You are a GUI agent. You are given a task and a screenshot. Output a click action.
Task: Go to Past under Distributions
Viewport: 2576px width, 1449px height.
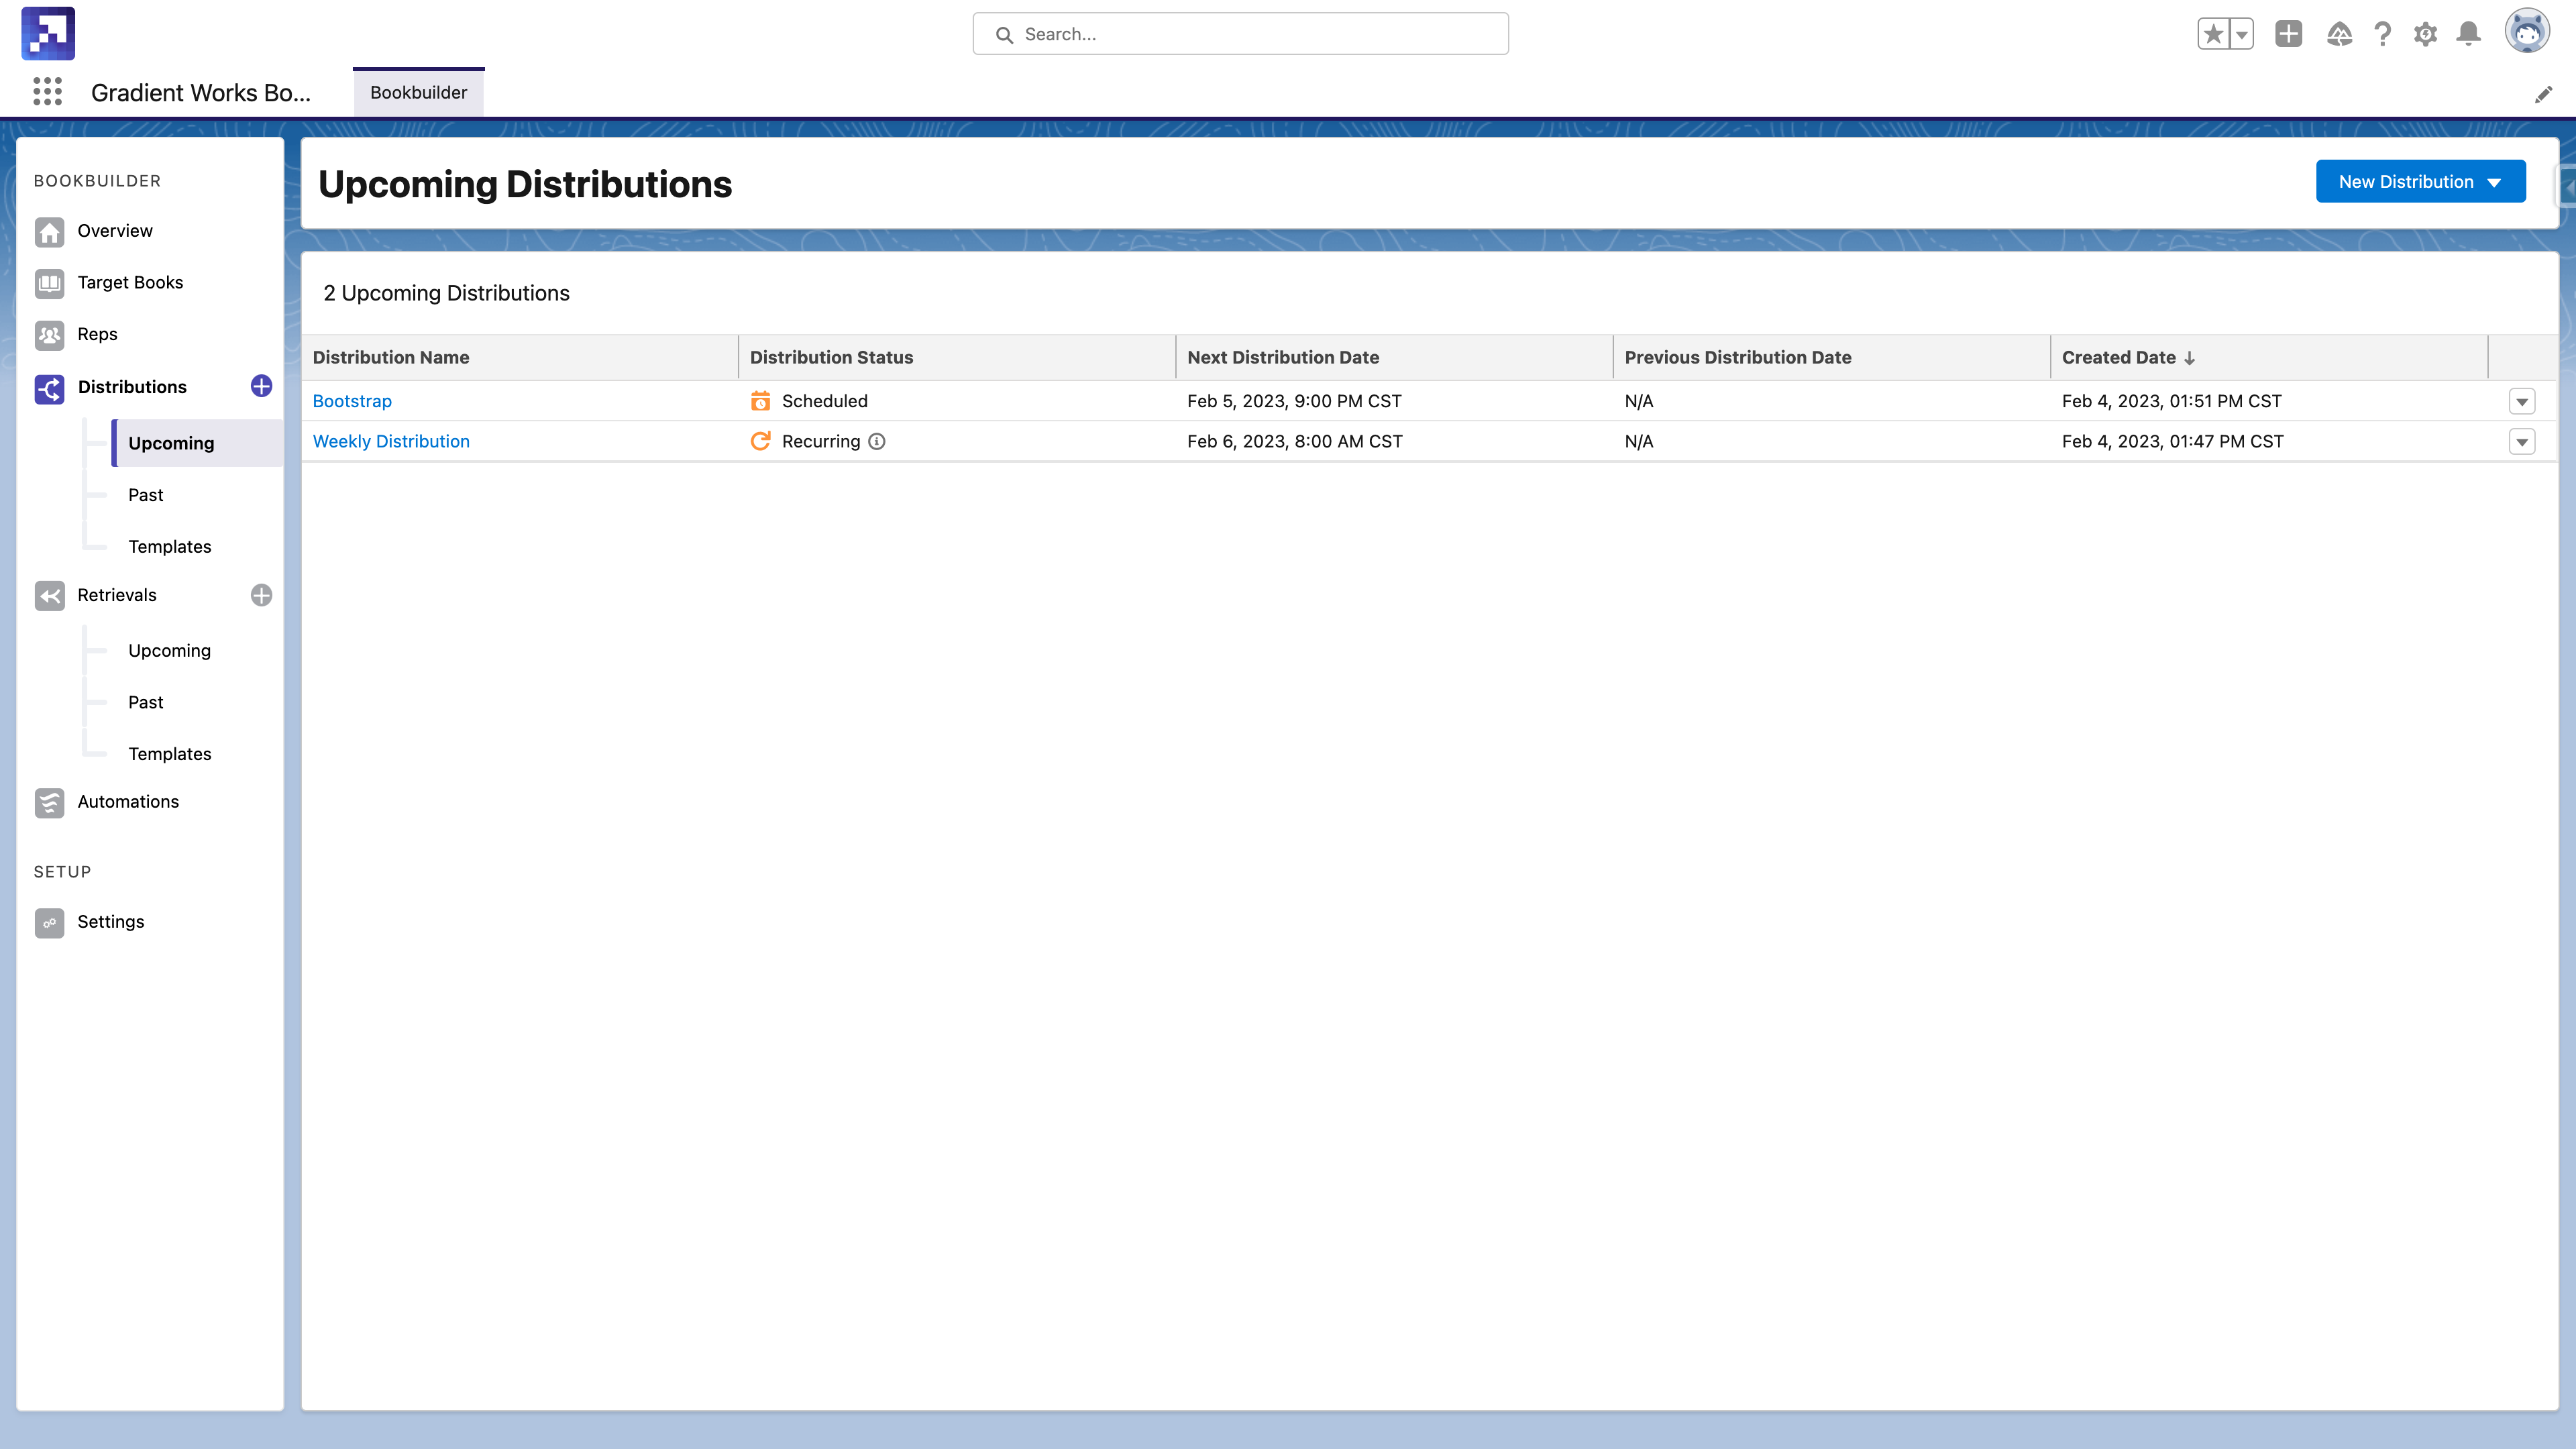pos(146,495)
